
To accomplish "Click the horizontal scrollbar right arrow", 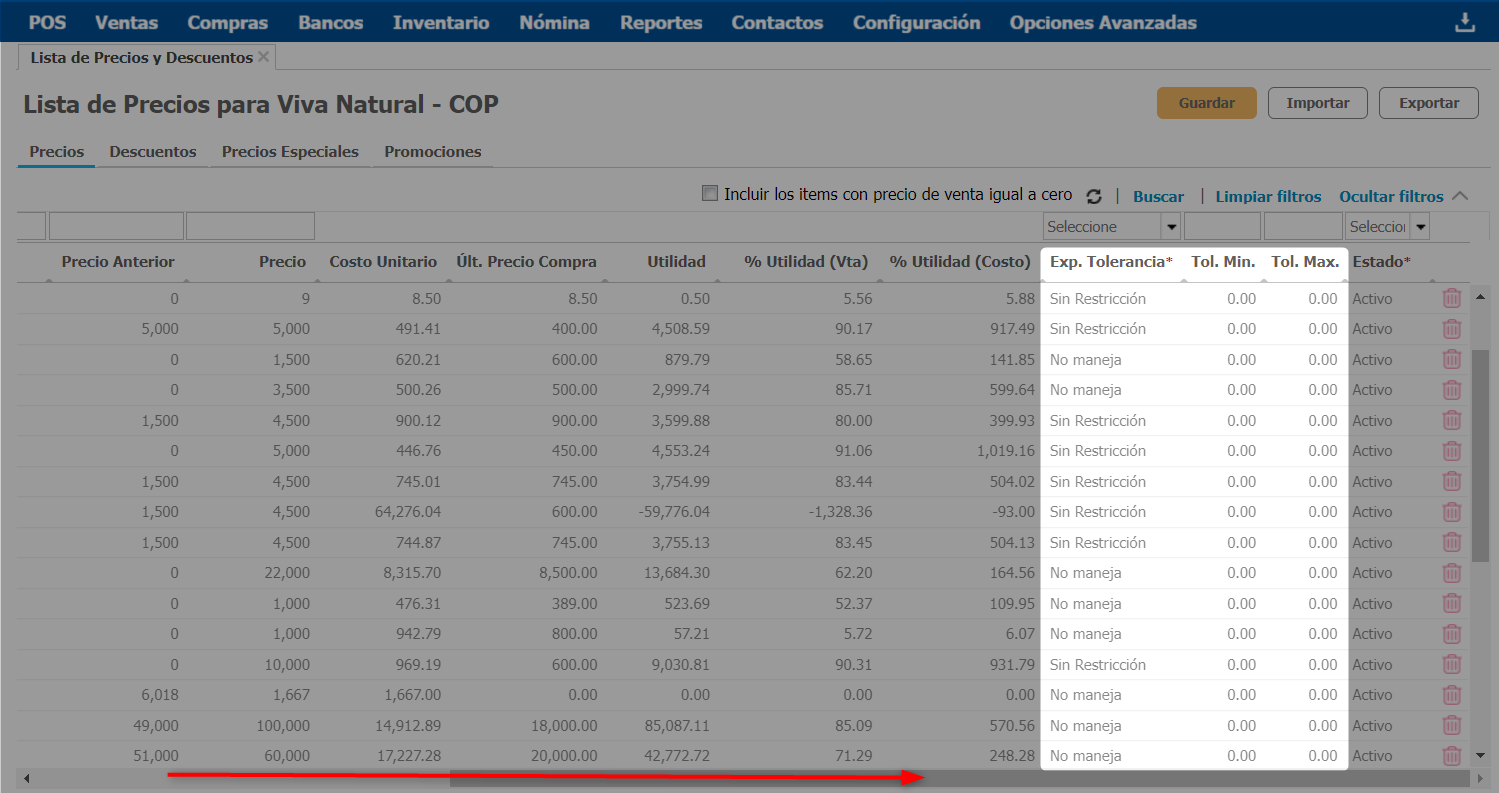I will 1478,778.
